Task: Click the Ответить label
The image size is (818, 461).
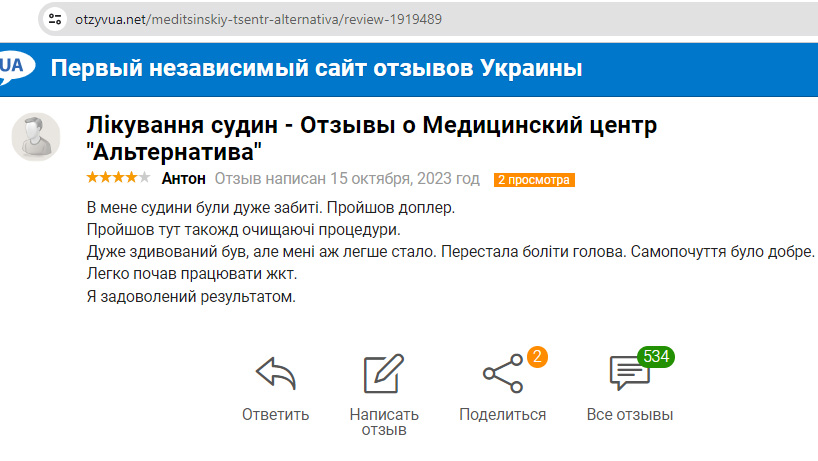Action: click(275, 415)
